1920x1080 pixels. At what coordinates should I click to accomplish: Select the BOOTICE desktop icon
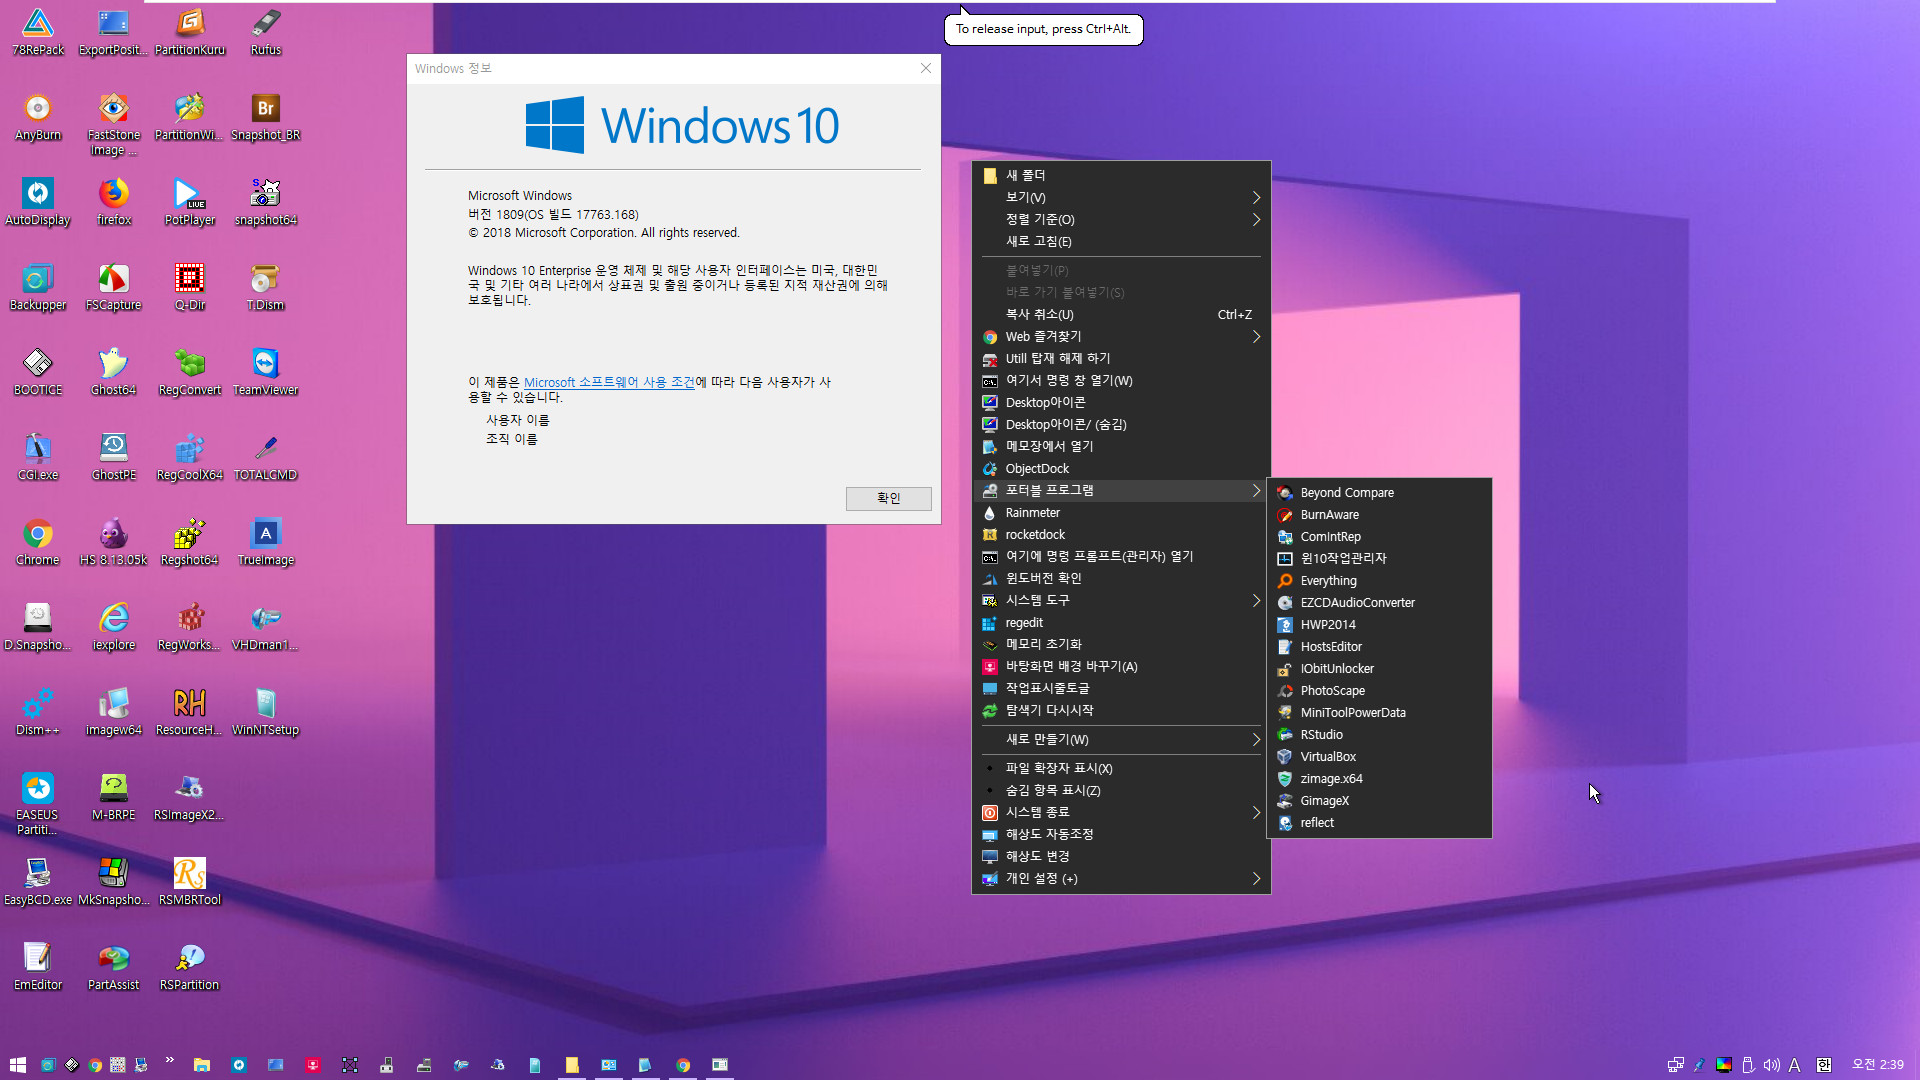(x=38, y=372)
